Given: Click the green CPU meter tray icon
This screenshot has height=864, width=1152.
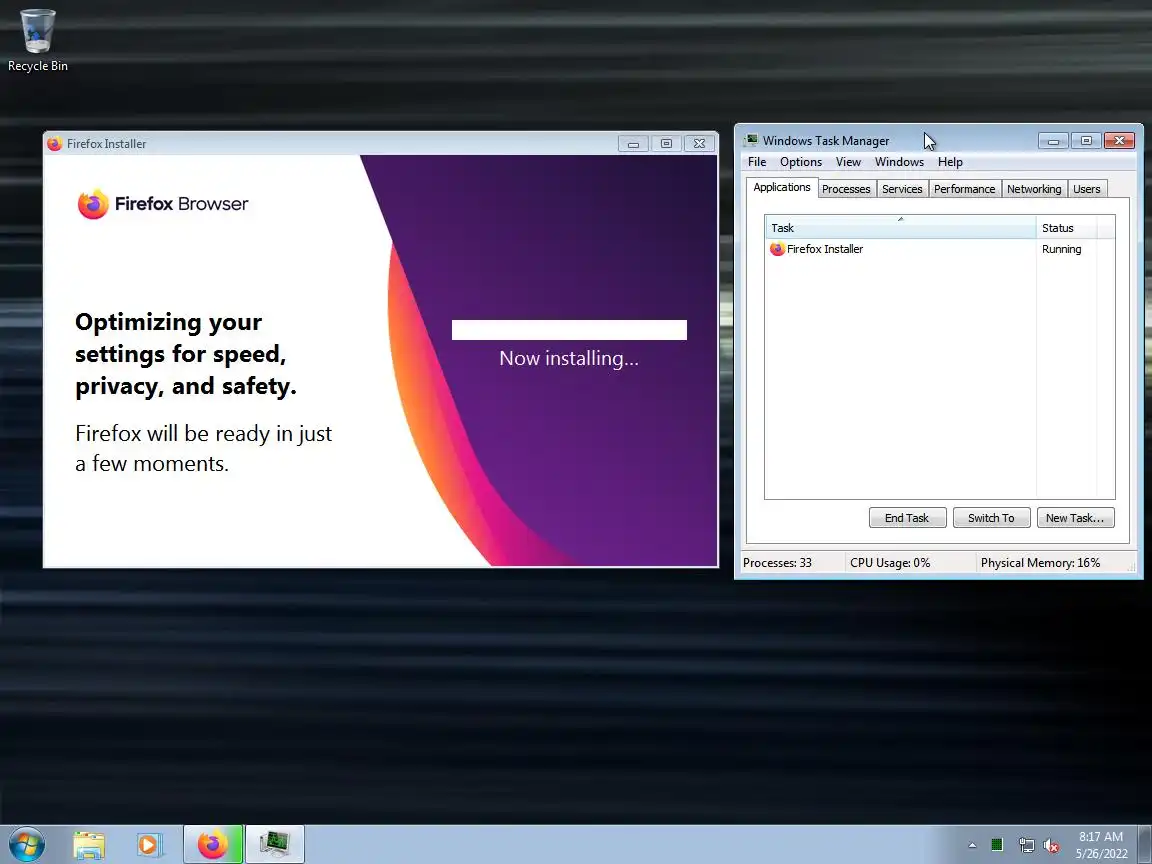Looking at the screenshot, I should [997, 845].
